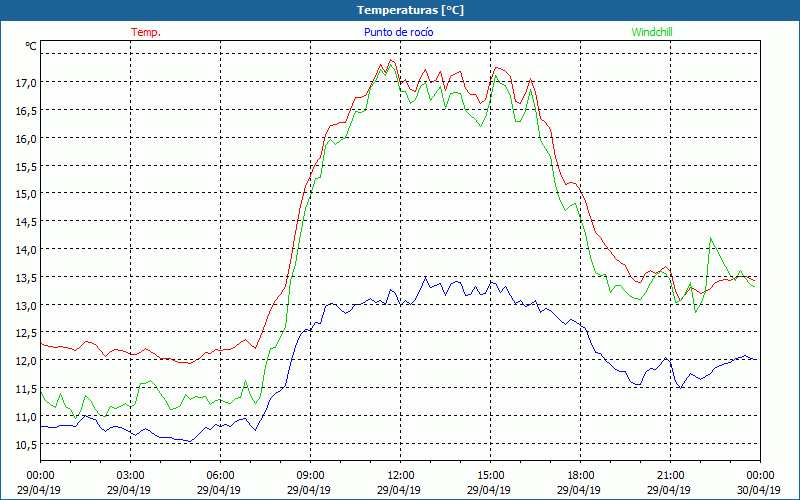Click the '13,5' y-axis value
800x500 pixels.
click(26, 277)
